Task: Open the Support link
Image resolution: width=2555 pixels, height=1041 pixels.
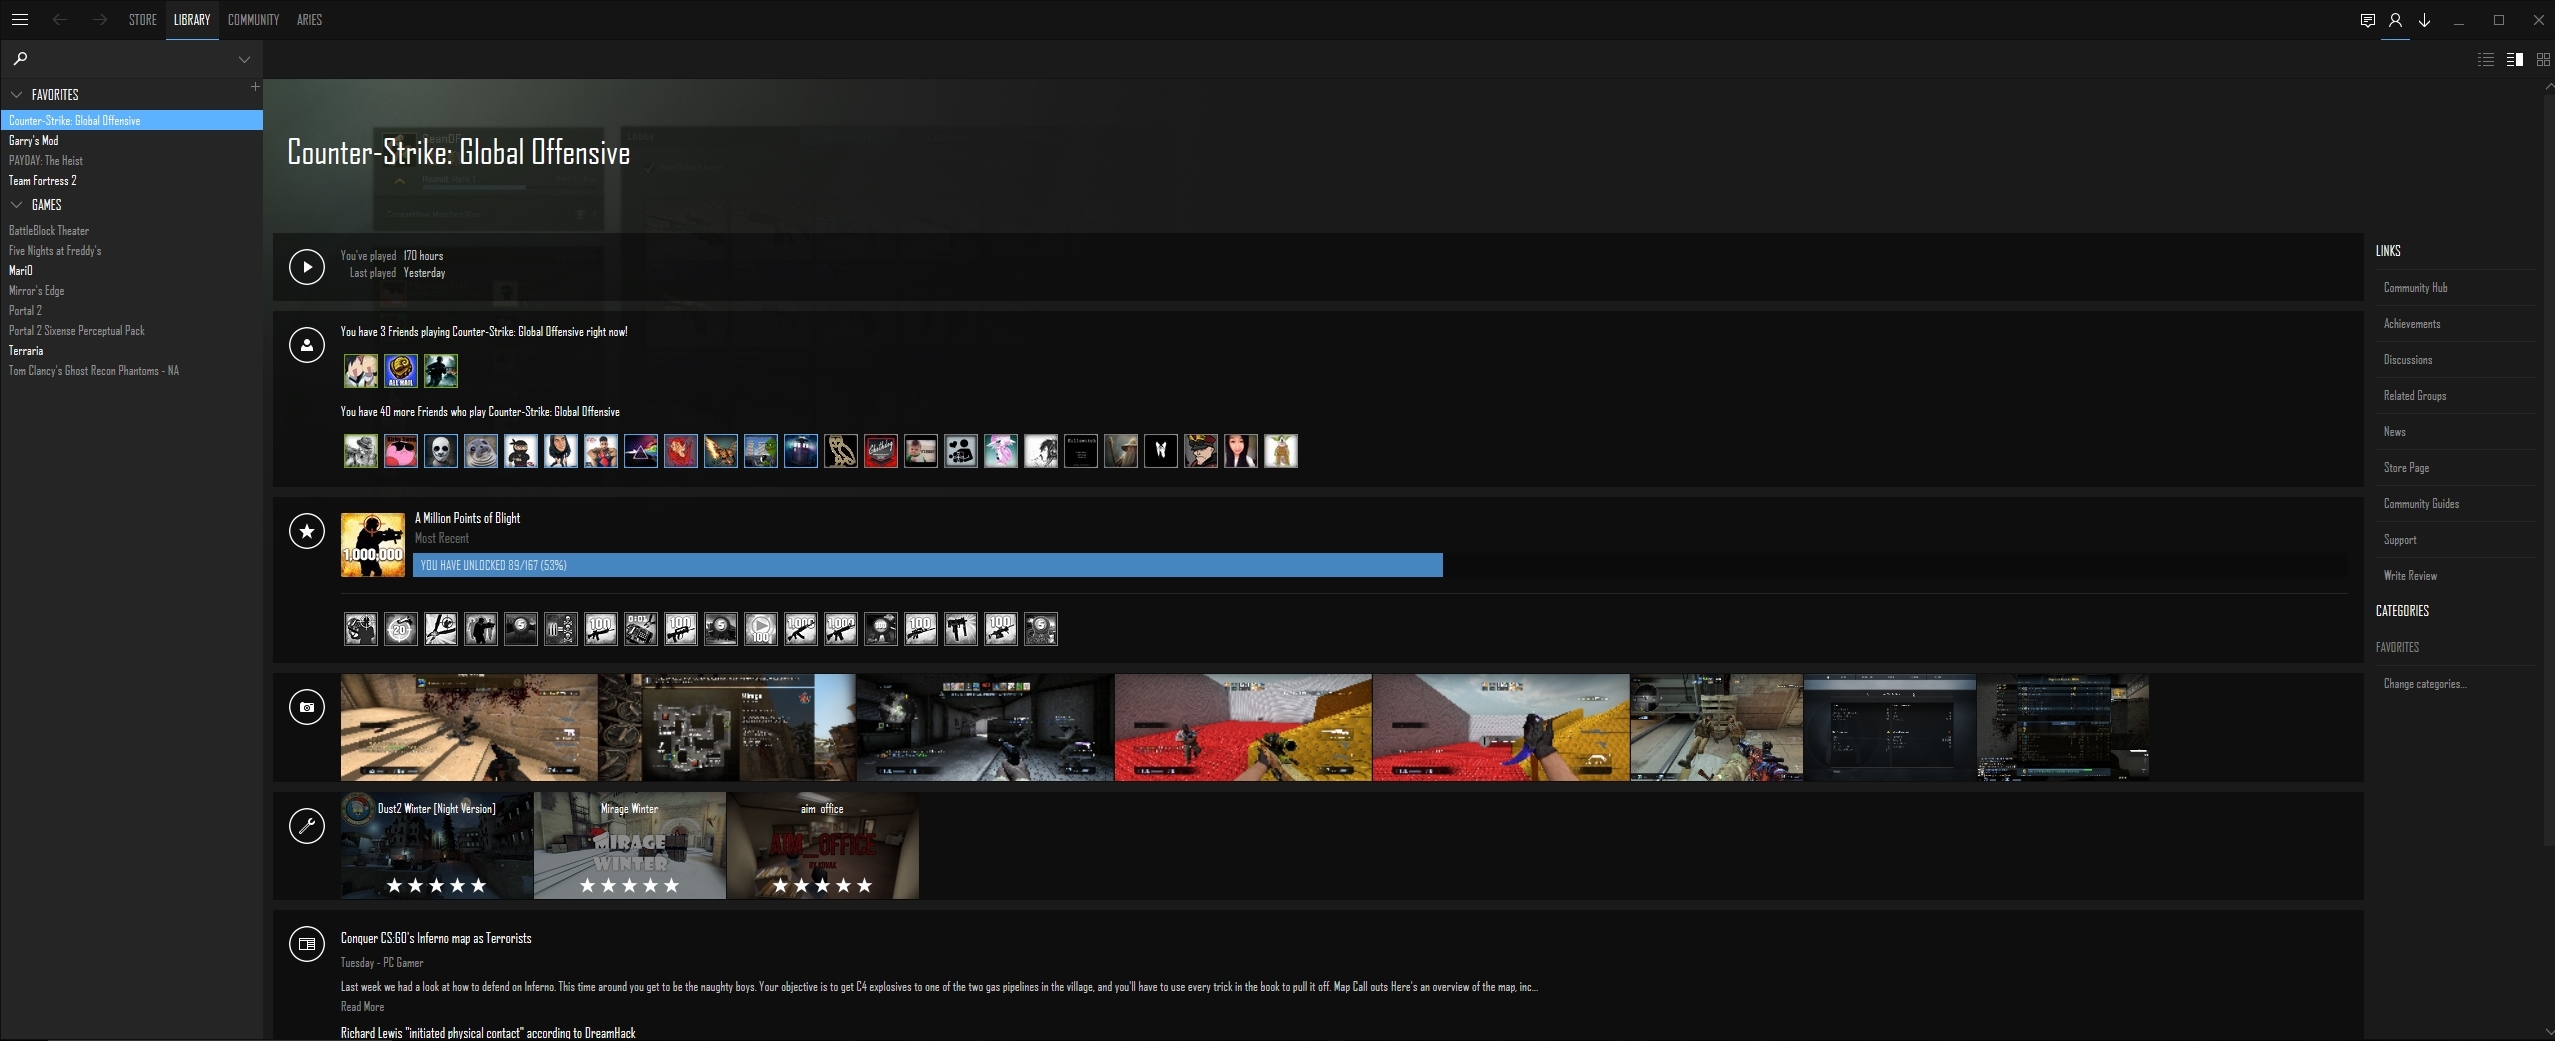Action: click(x=2400, y=540)
